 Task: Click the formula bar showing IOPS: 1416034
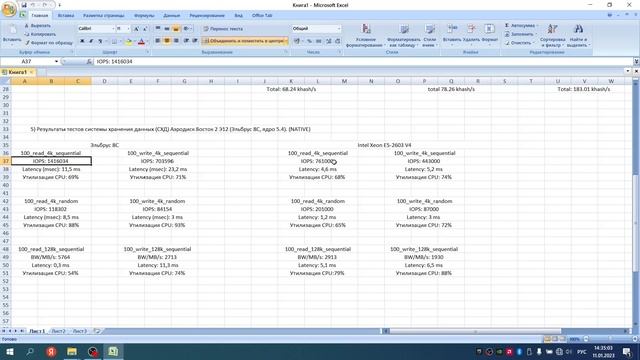point(363,61)
